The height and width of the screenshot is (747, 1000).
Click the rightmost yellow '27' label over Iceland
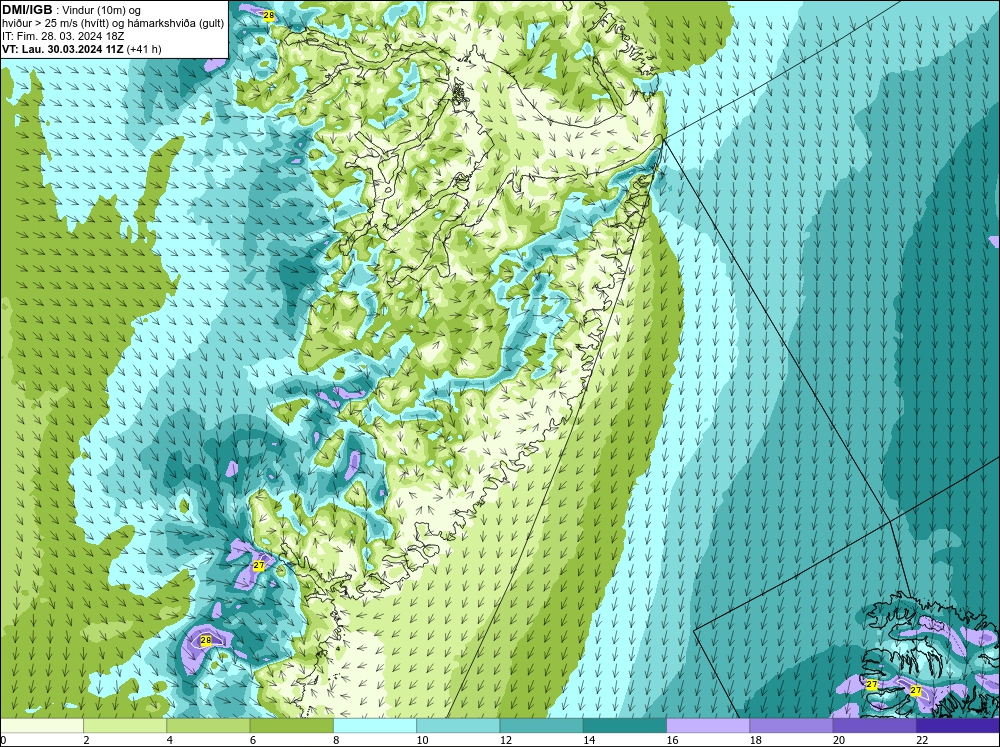pyautogui.click(x=916, y=690)
